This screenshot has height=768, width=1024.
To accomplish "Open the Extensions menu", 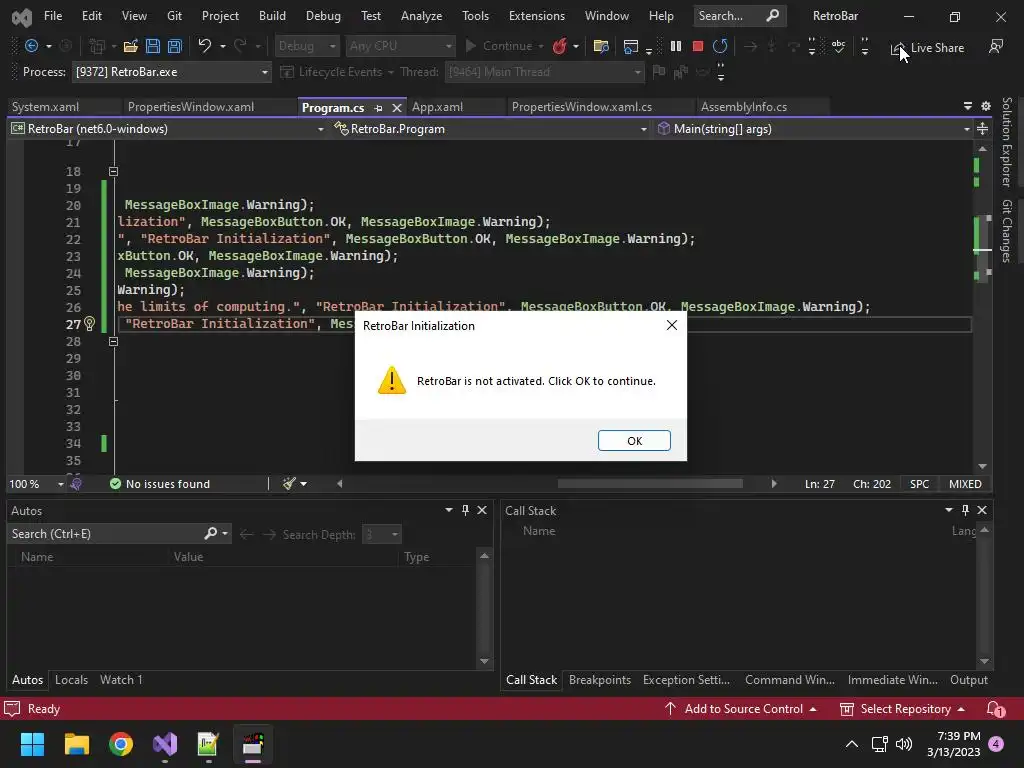I will click(x=537, y=16).
